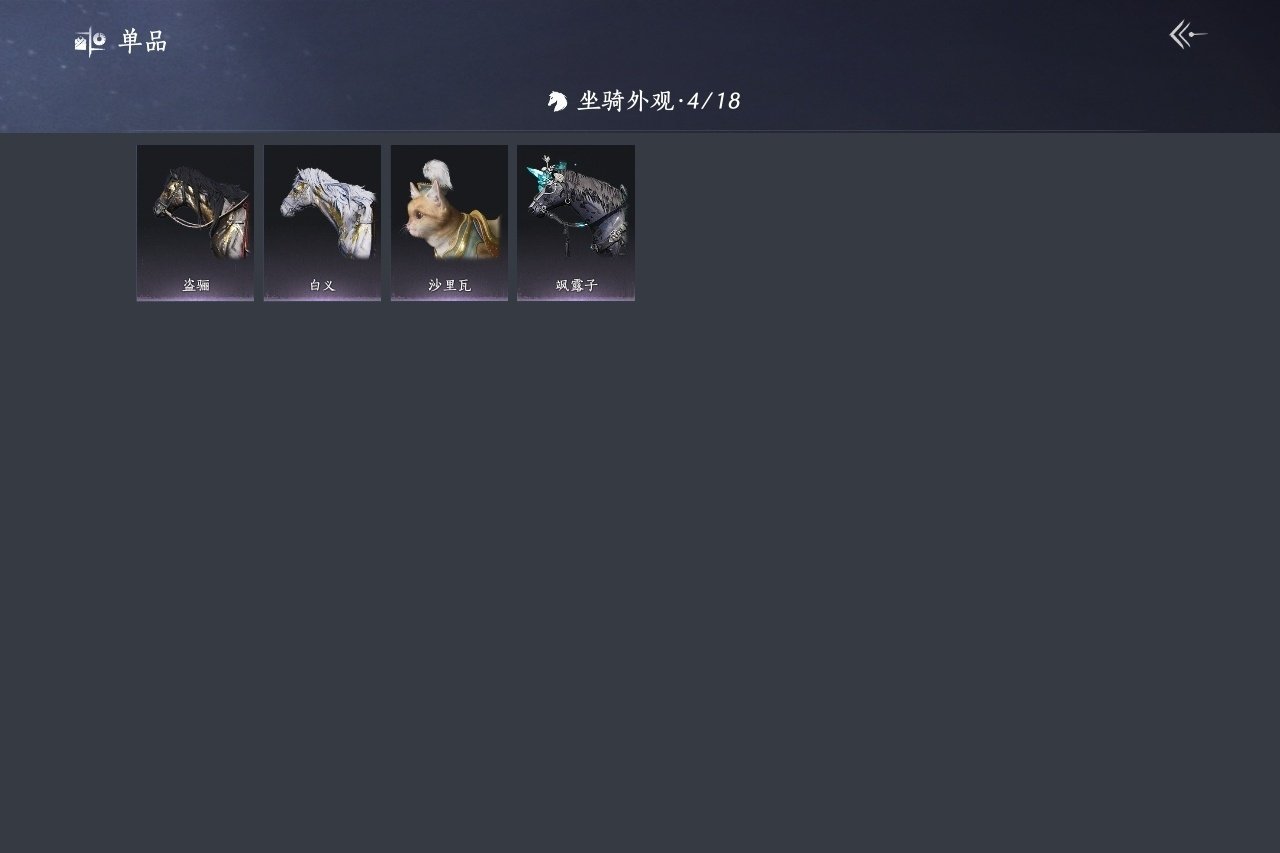Click the horse head icon beside 坐骑外观
The width and height of the screenshot is (1280, 853).
[x=557, y=101]
